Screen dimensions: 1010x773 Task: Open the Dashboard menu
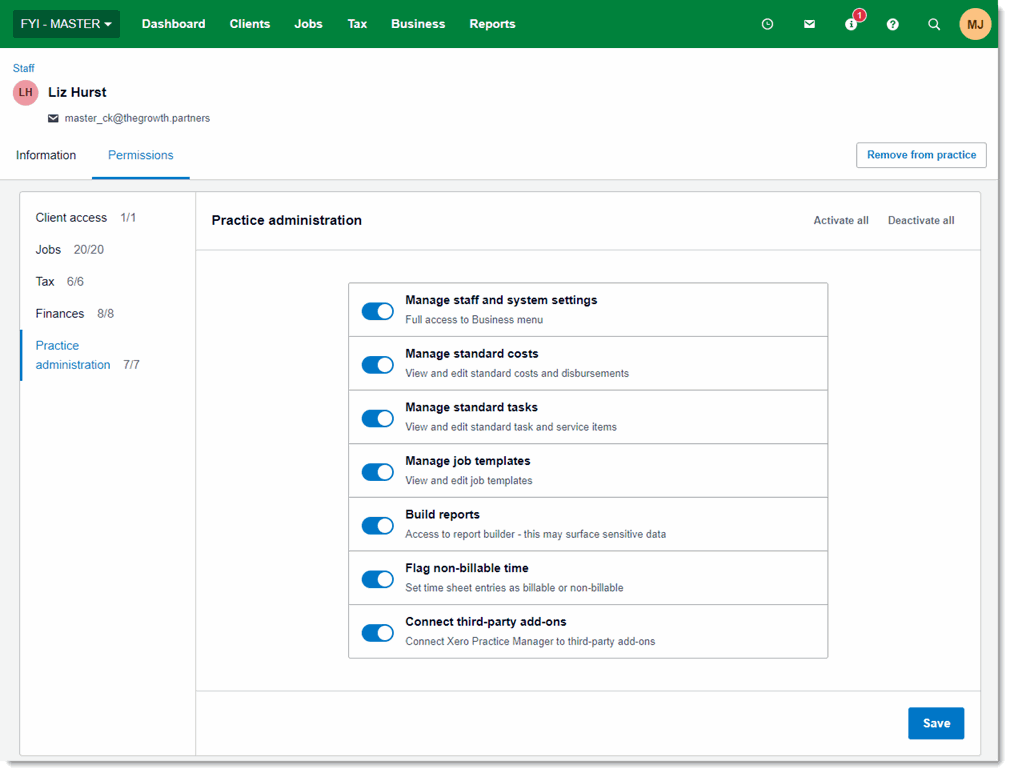(173, 24)
